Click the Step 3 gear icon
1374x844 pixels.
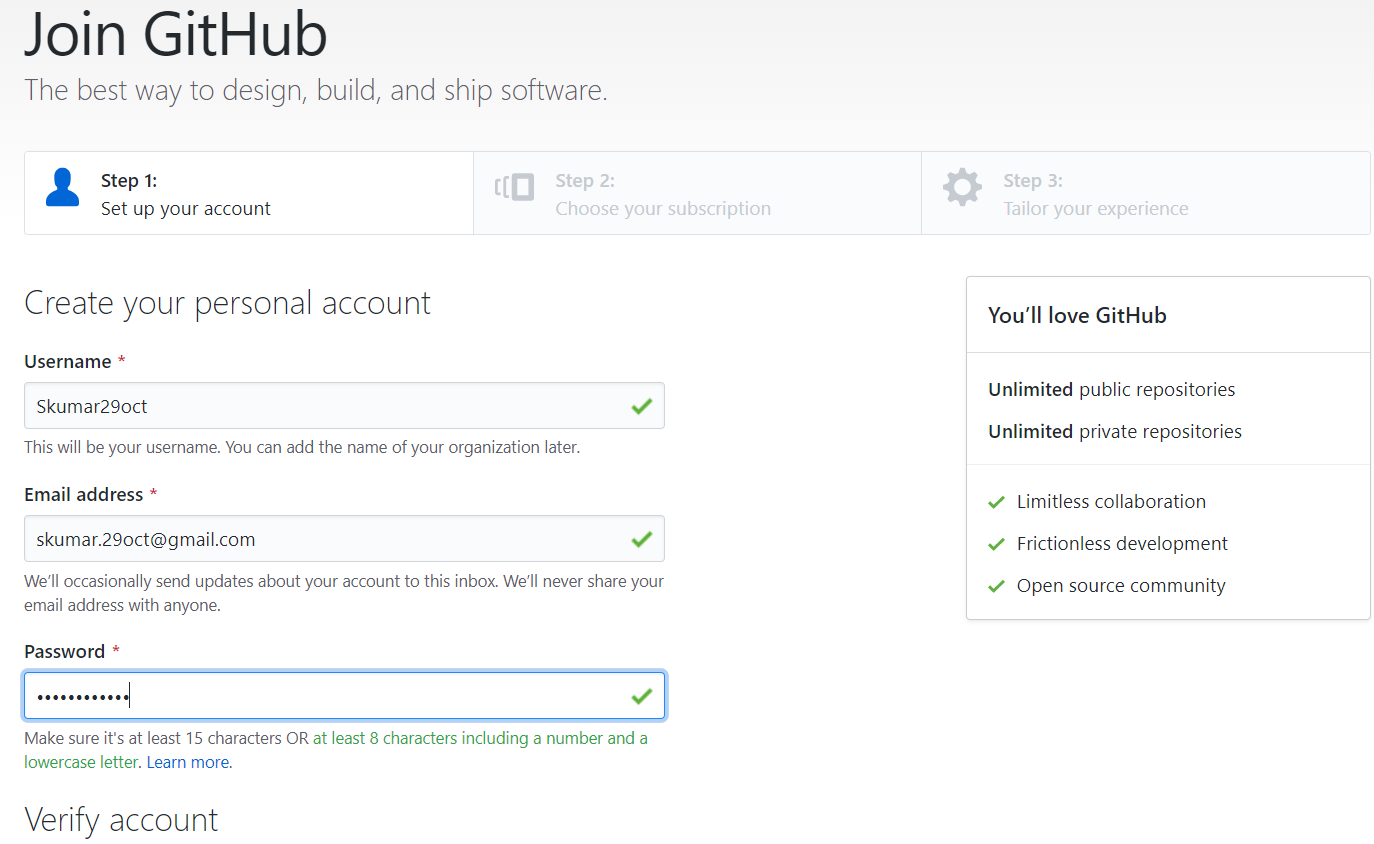962,187
